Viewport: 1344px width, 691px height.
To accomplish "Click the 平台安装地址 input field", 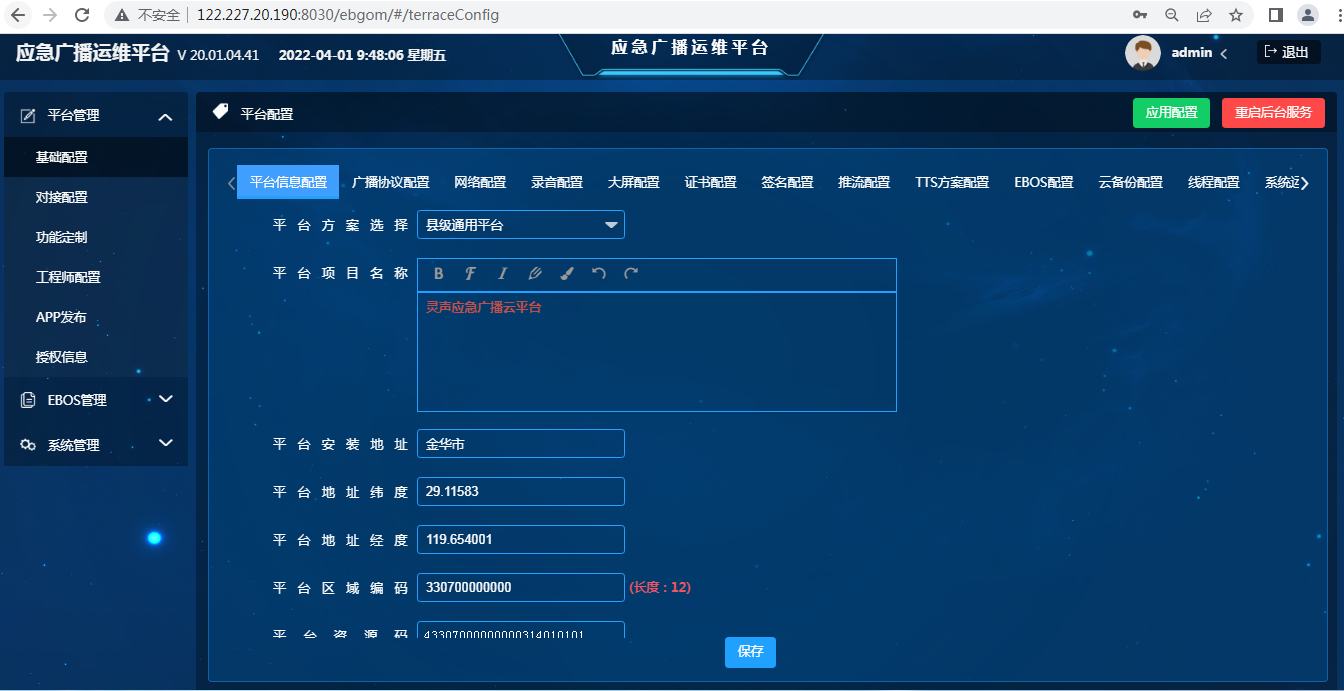I will coord(520,444).
